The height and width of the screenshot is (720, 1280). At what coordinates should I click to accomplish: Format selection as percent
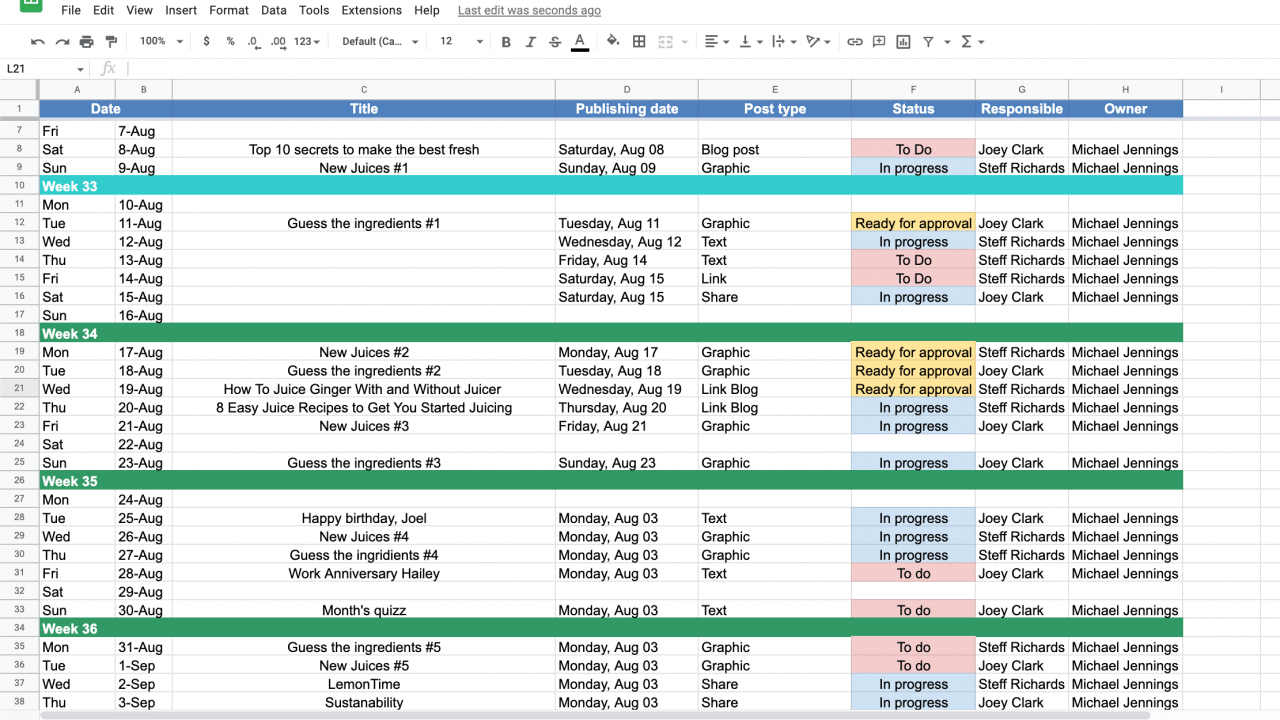[x=229, y=41]
